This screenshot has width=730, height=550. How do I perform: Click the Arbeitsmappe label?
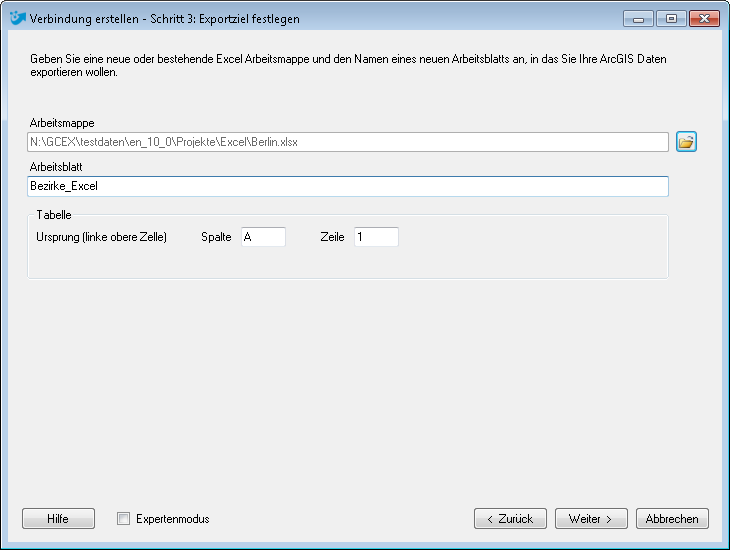[62, 123]
